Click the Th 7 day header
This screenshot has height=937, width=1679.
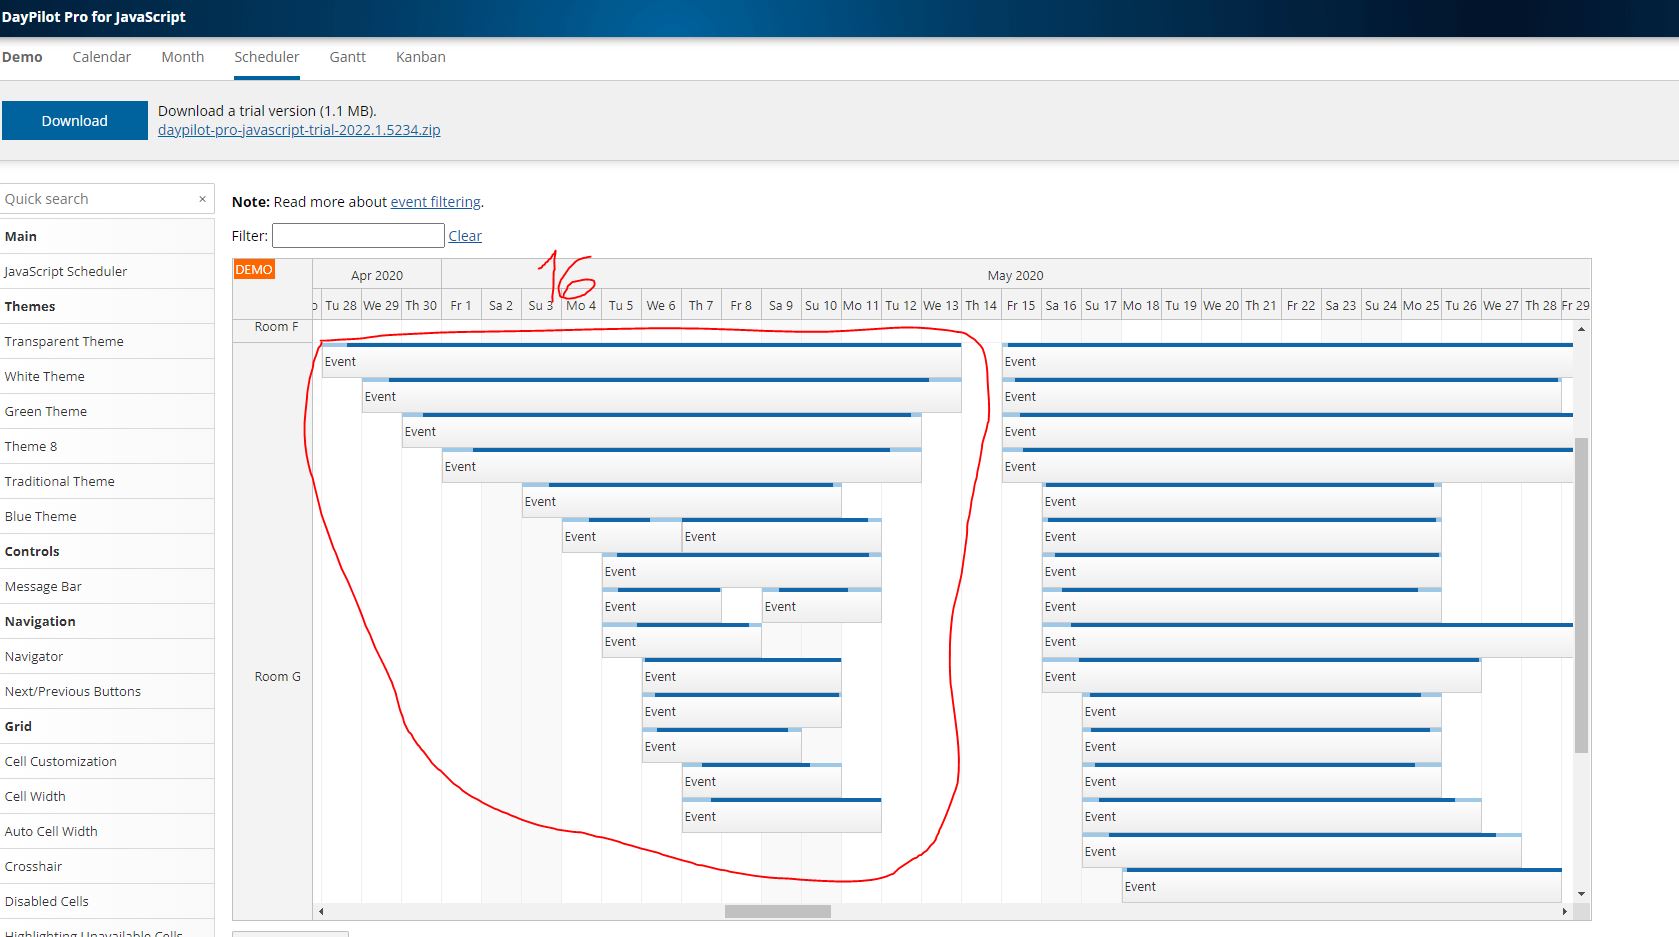point(701,306)
